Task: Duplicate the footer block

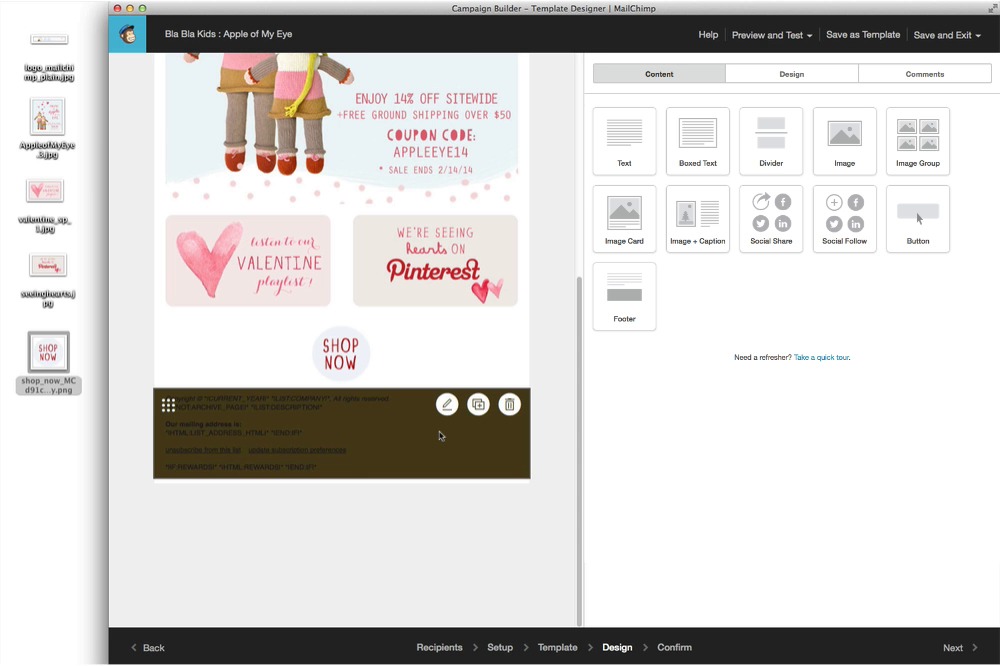Action: (478, 404)
